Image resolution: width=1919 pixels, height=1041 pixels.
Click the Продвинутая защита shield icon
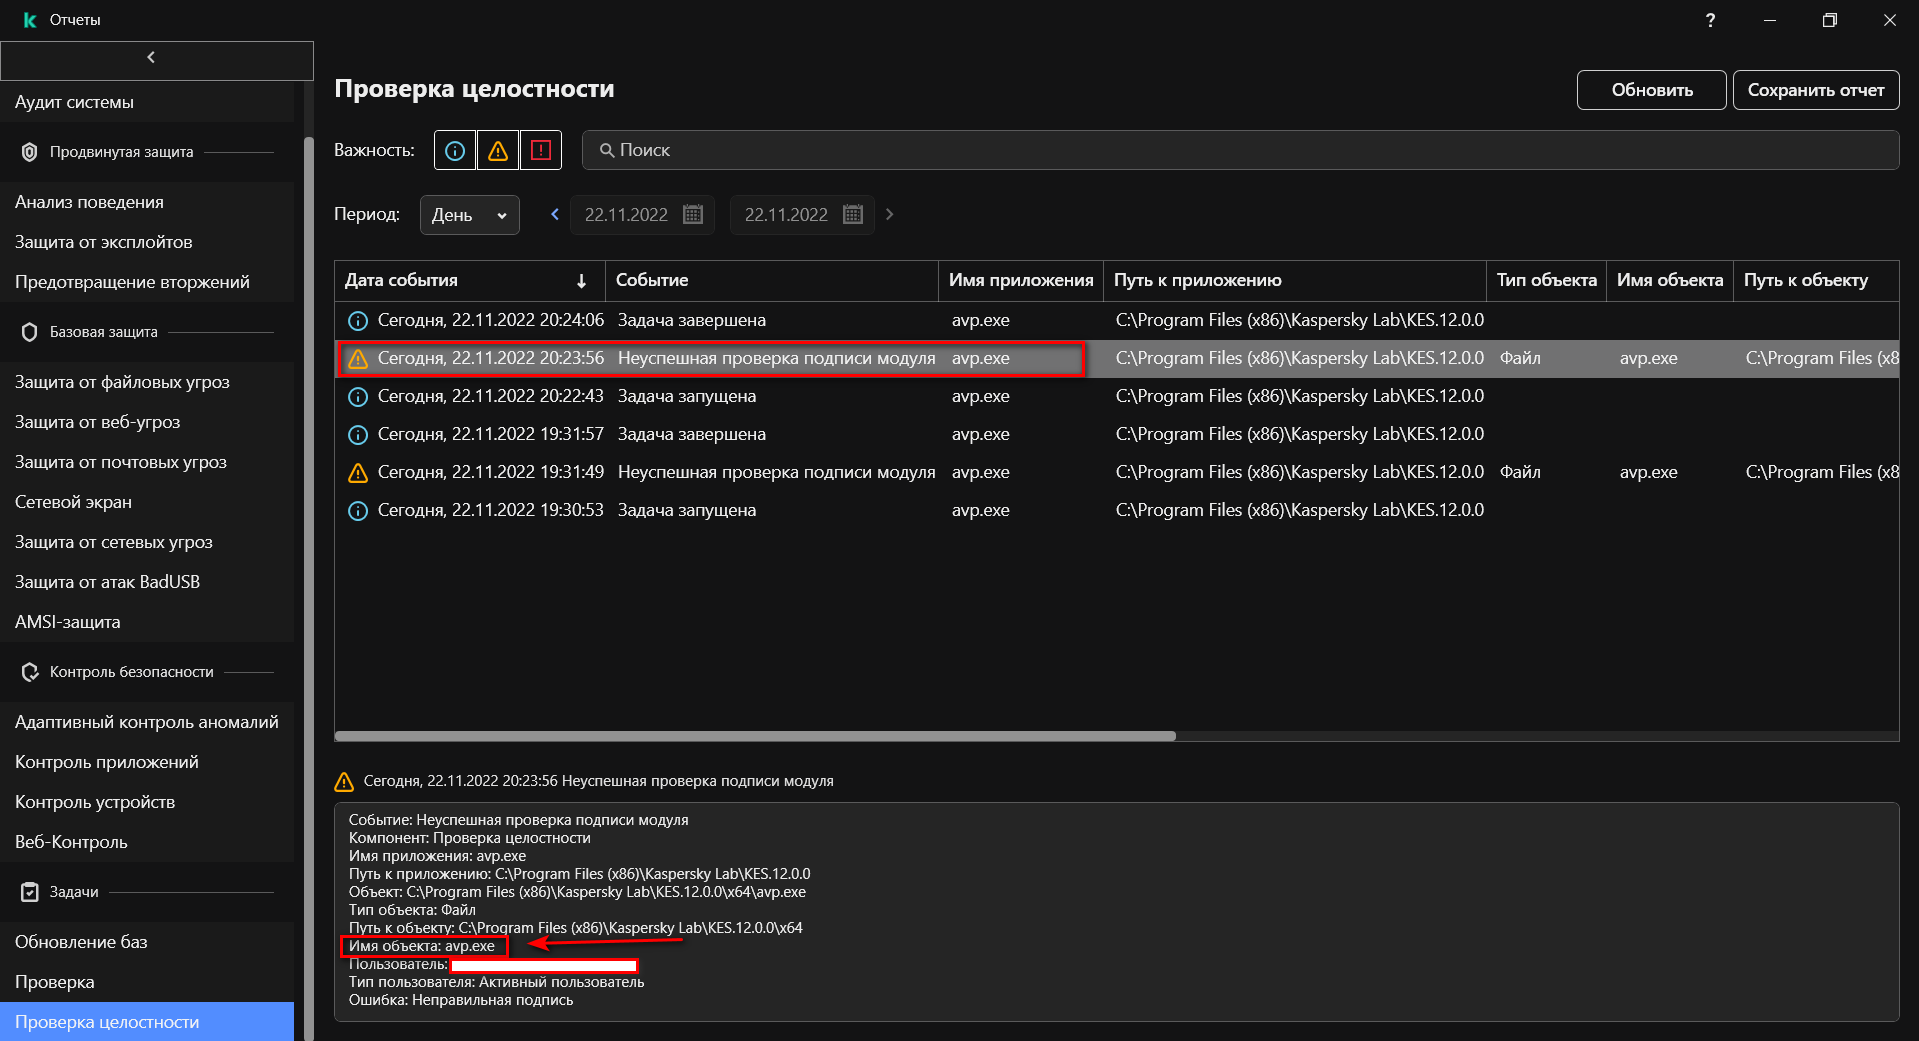pos(30,152)
